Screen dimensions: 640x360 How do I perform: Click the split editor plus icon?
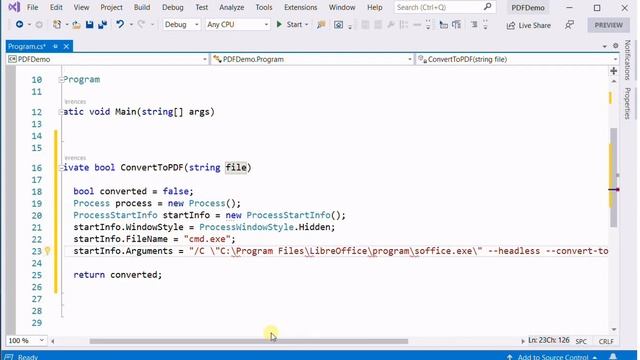[613, 71]
